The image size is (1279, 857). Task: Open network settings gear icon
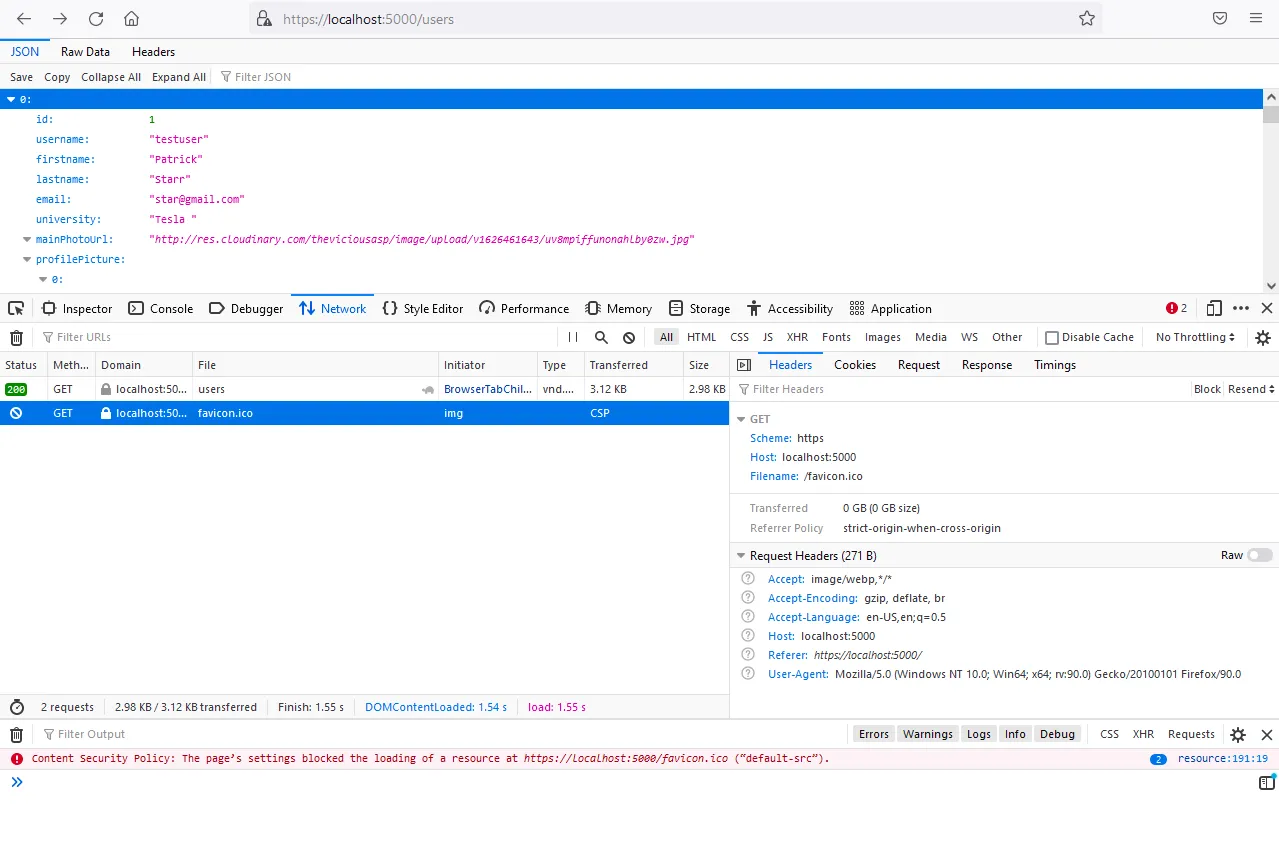1263,338
